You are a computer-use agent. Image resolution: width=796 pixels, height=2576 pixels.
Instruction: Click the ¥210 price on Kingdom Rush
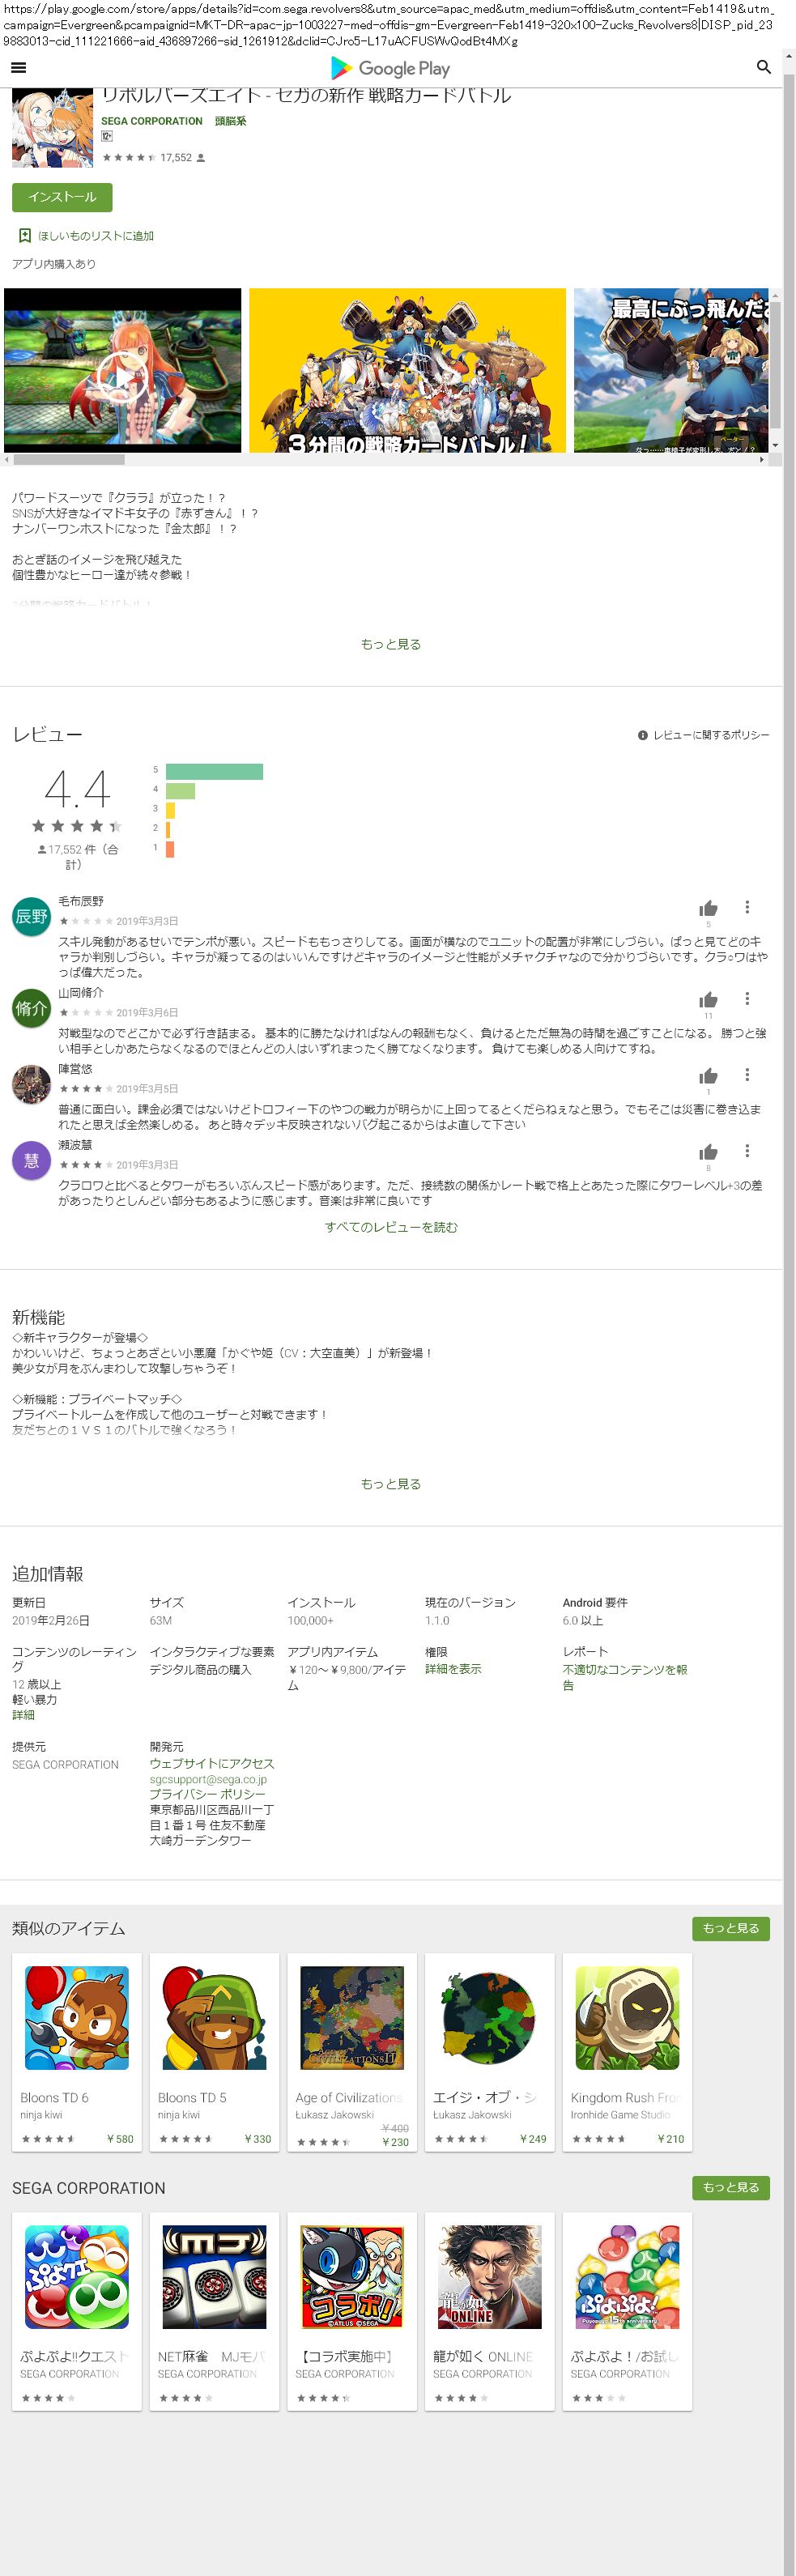click(x=670, y=2139)
